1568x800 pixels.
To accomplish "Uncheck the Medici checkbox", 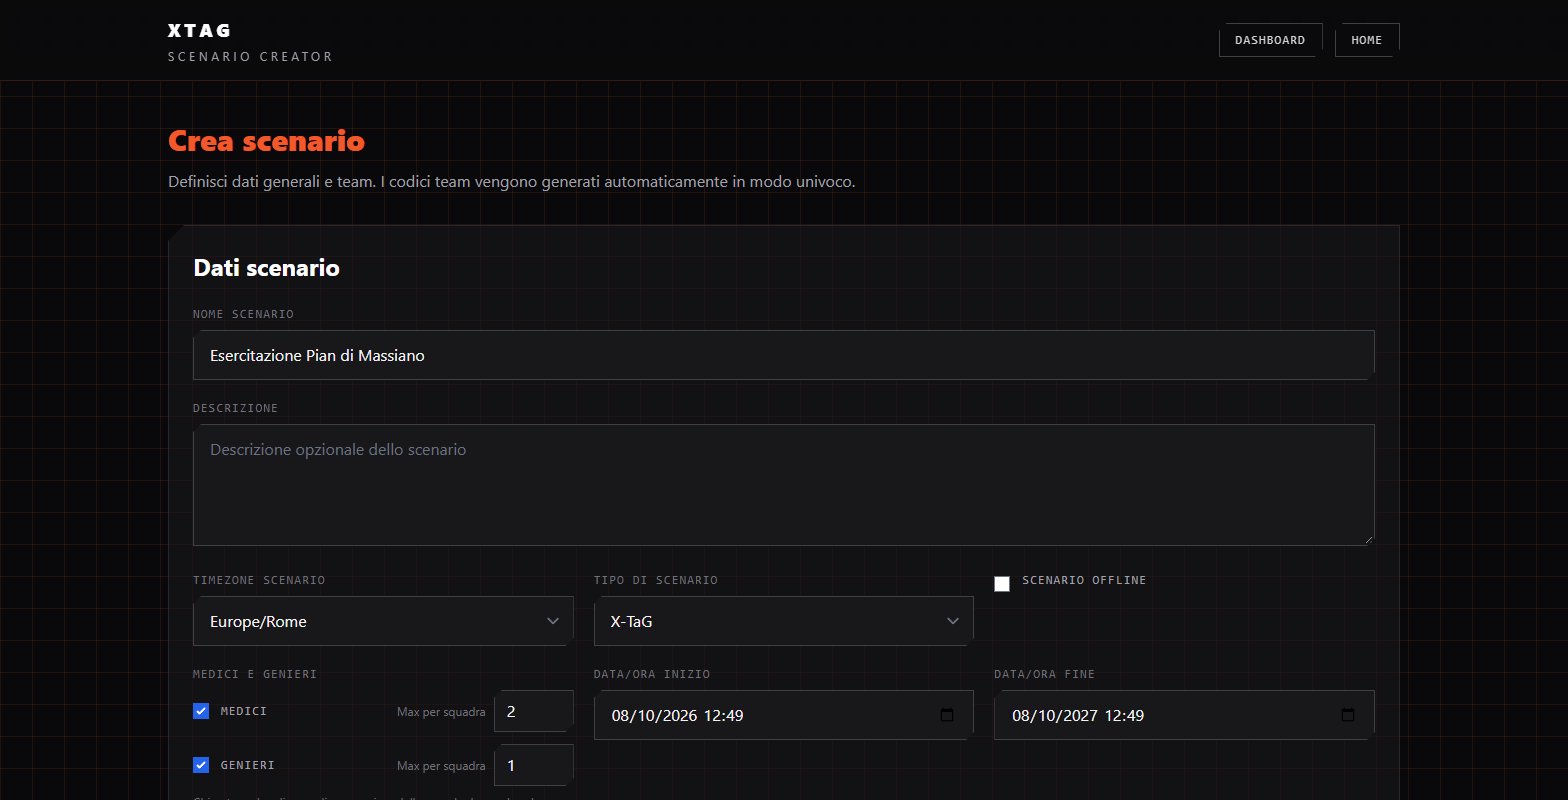I will tap(201, 711).
